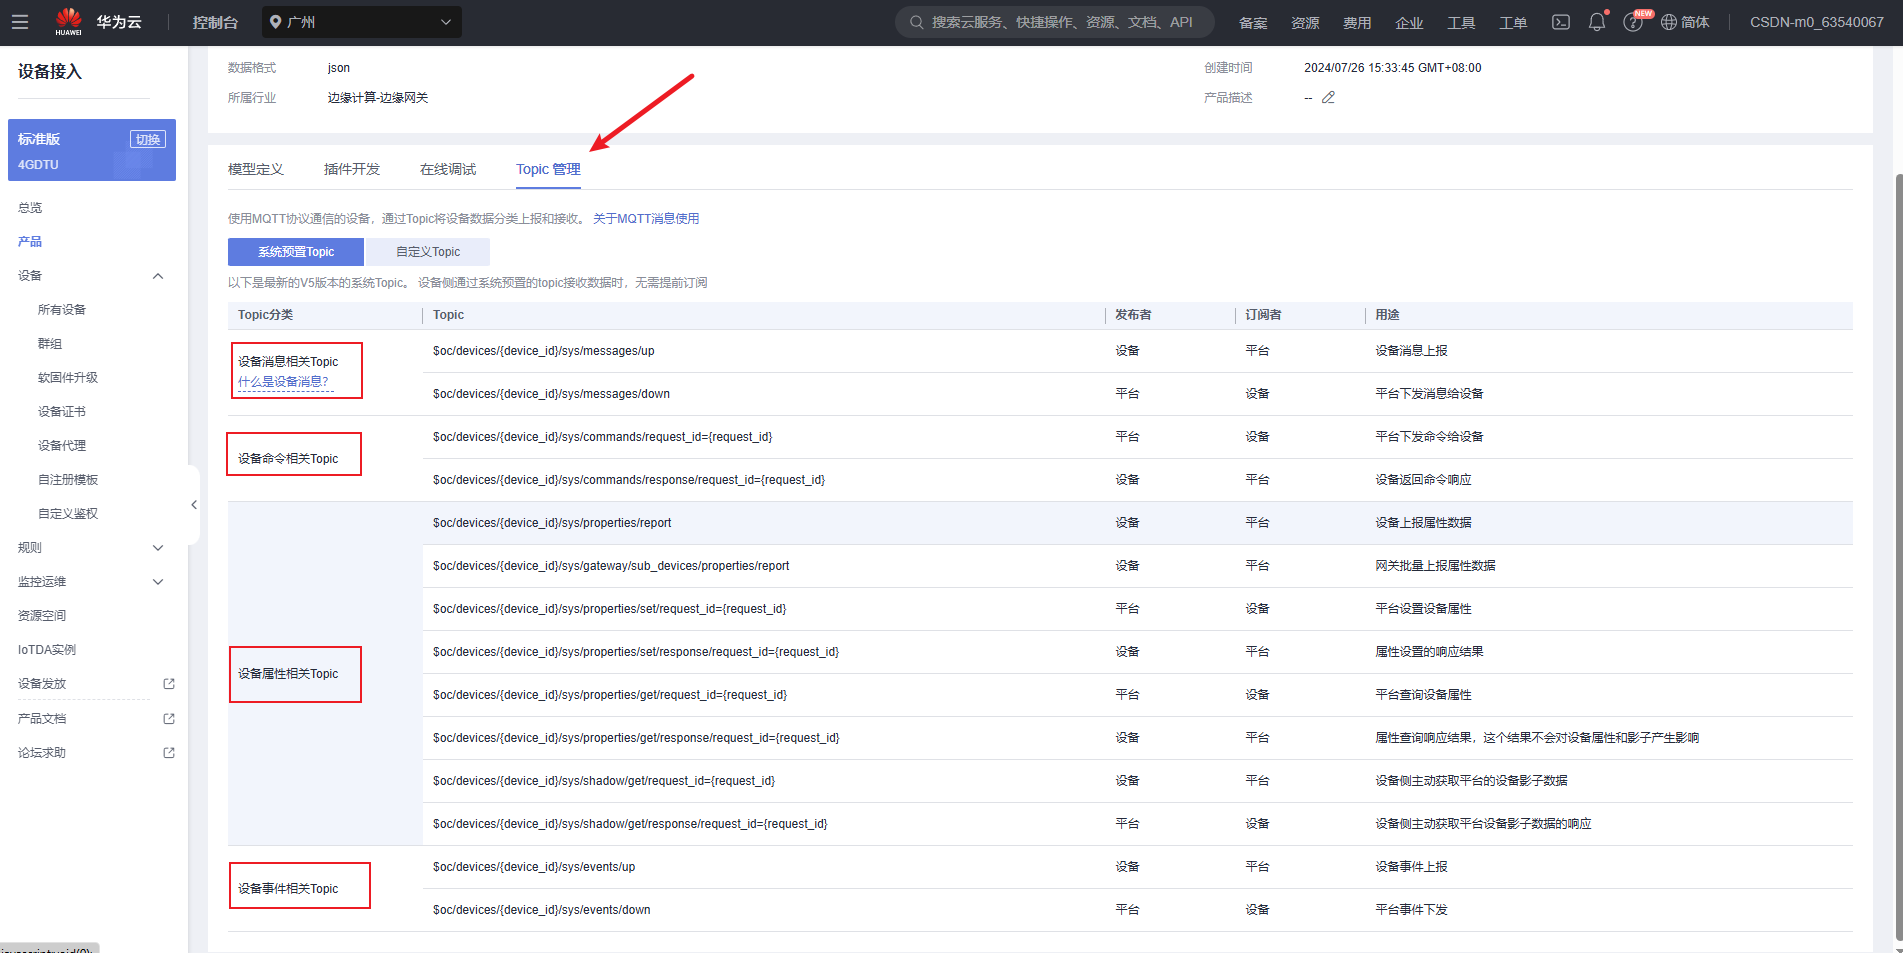Open the 企业 top menu
This screenshot has height=953, width=1903.
[1409, 22]
